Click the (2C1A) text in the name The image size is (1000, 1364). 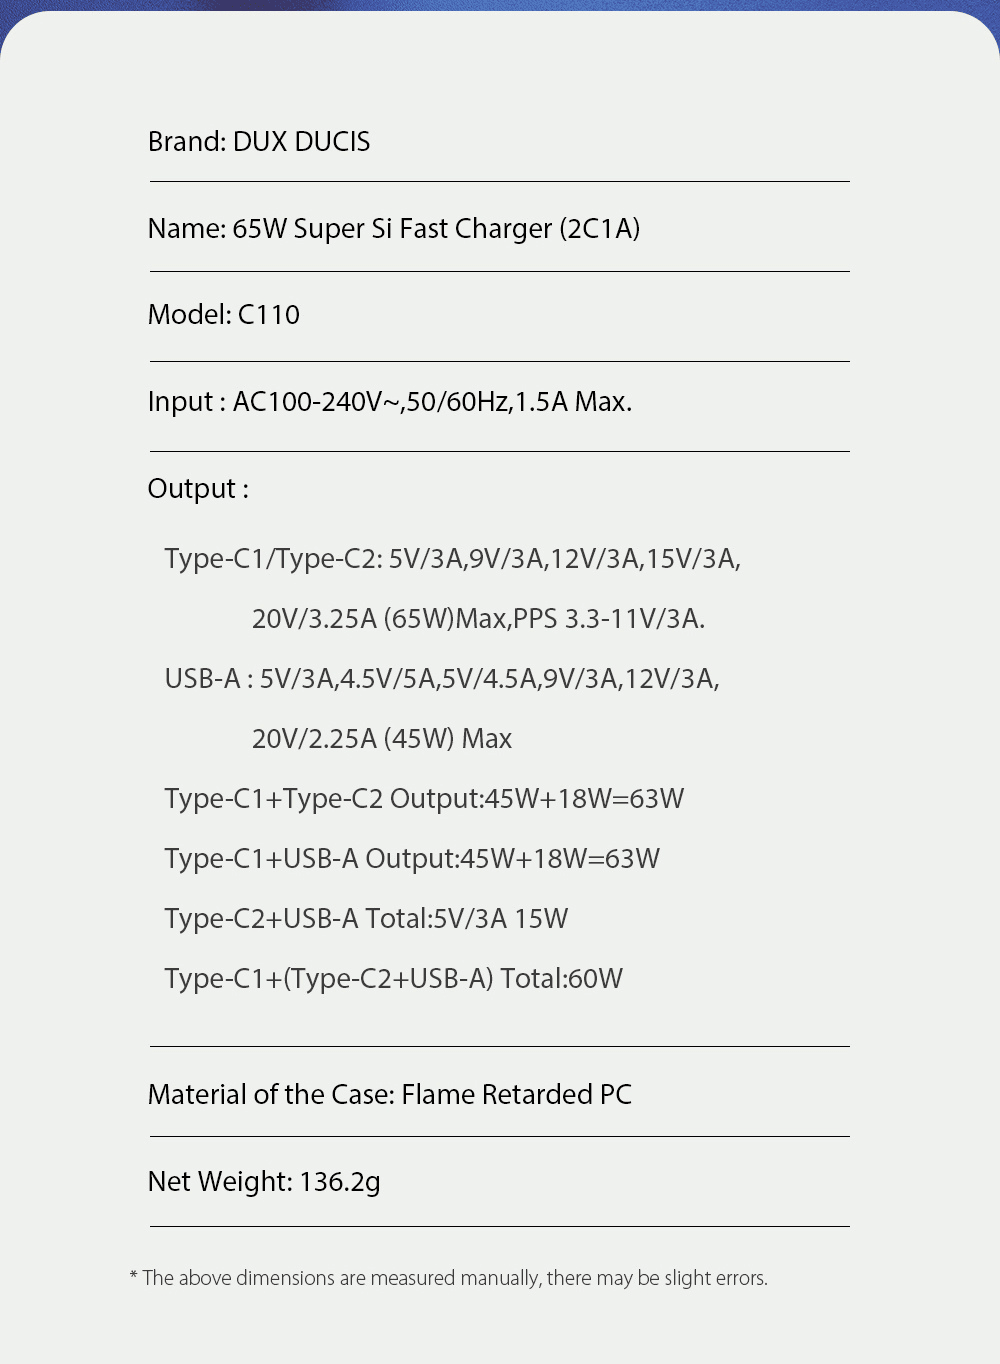[600, 229]
